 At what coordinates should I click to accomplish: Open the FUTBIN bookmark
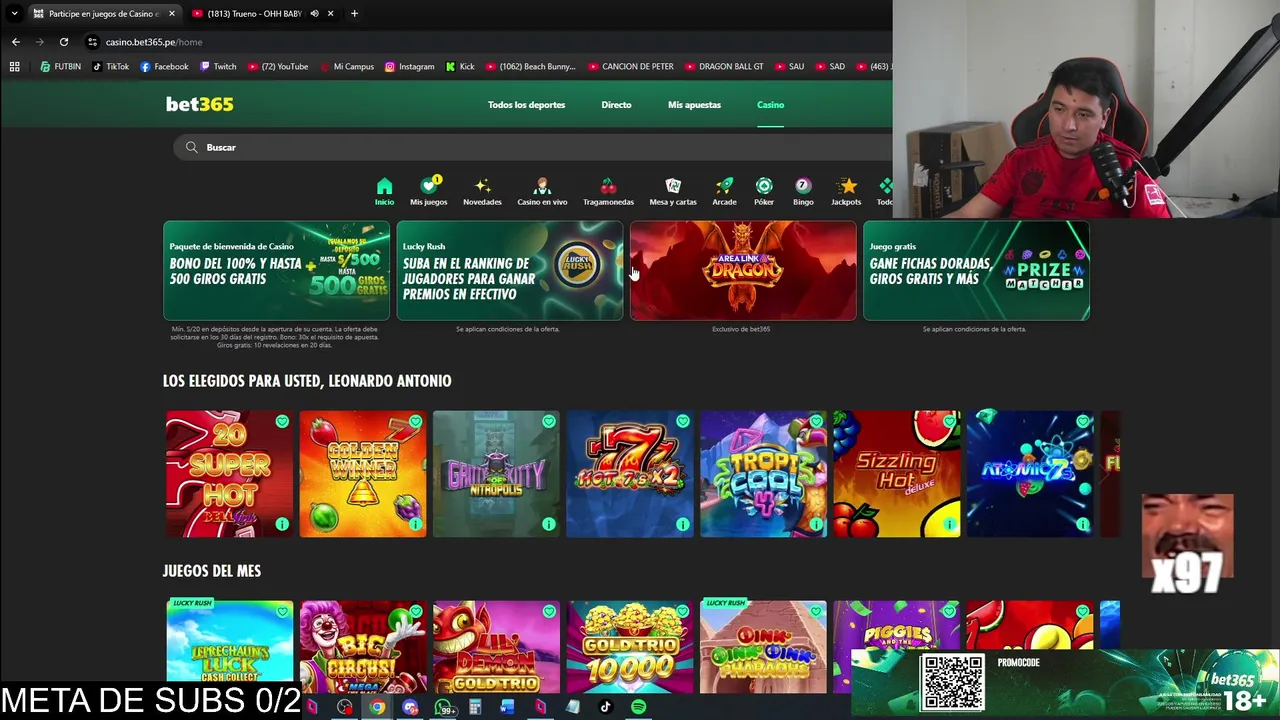click(x=60, y=67)
